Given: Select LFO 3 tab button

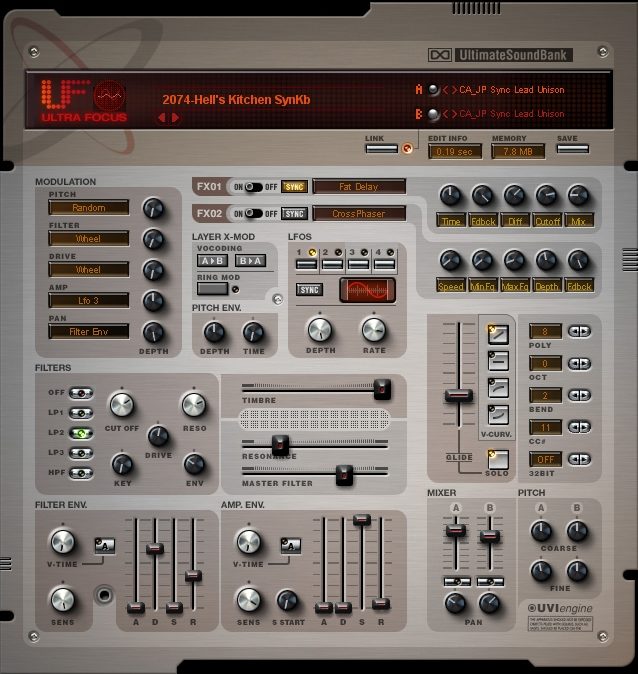Looking at the screenshot, I should (x=359, y=264).
